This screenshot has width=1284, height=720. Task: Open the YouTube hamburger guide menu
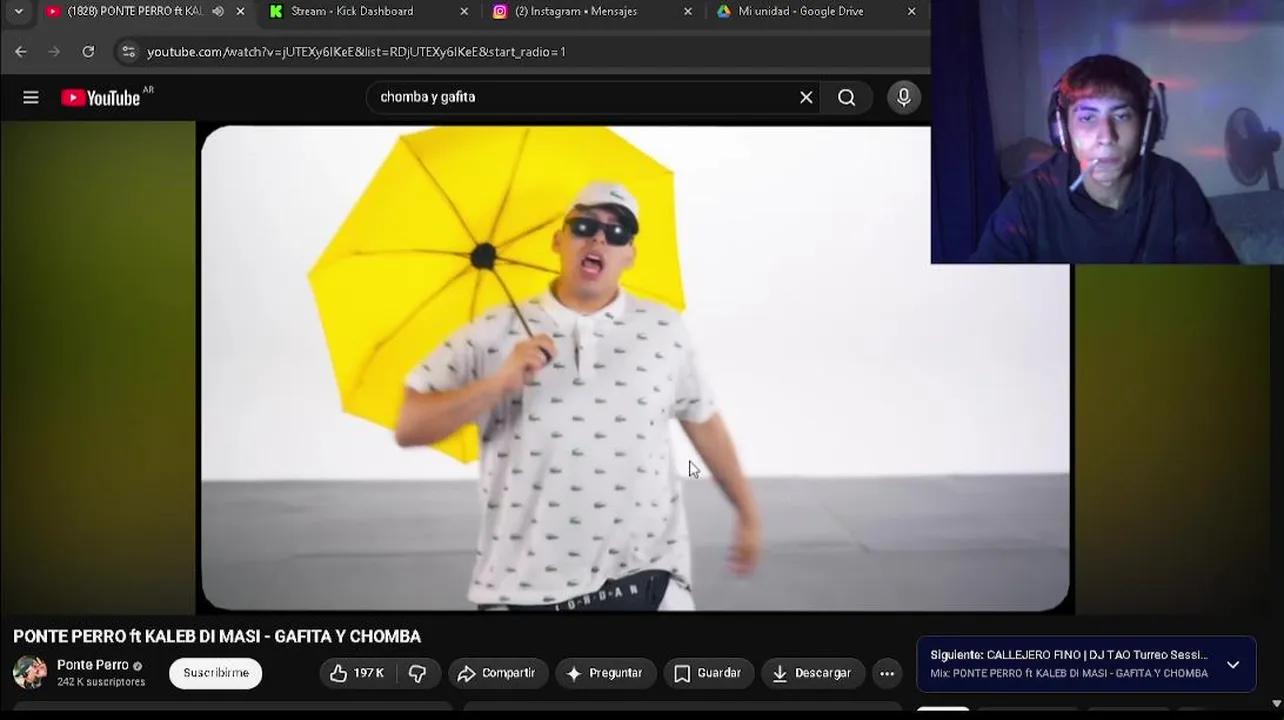[31, 97]
